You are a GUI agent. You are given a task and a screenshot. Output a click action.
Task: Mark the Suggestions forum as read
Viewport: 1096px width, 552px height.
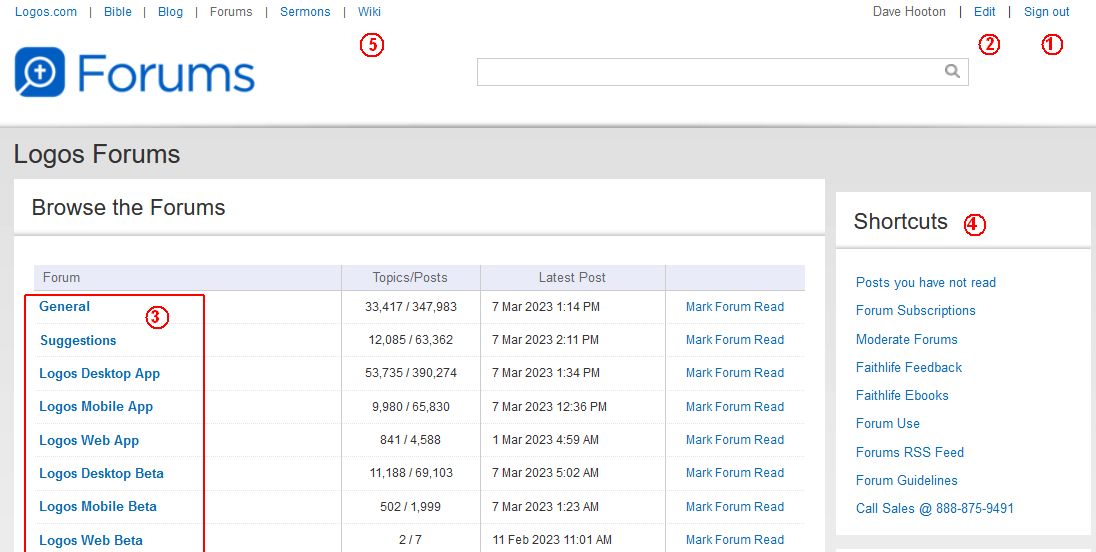tap(735, 340)
